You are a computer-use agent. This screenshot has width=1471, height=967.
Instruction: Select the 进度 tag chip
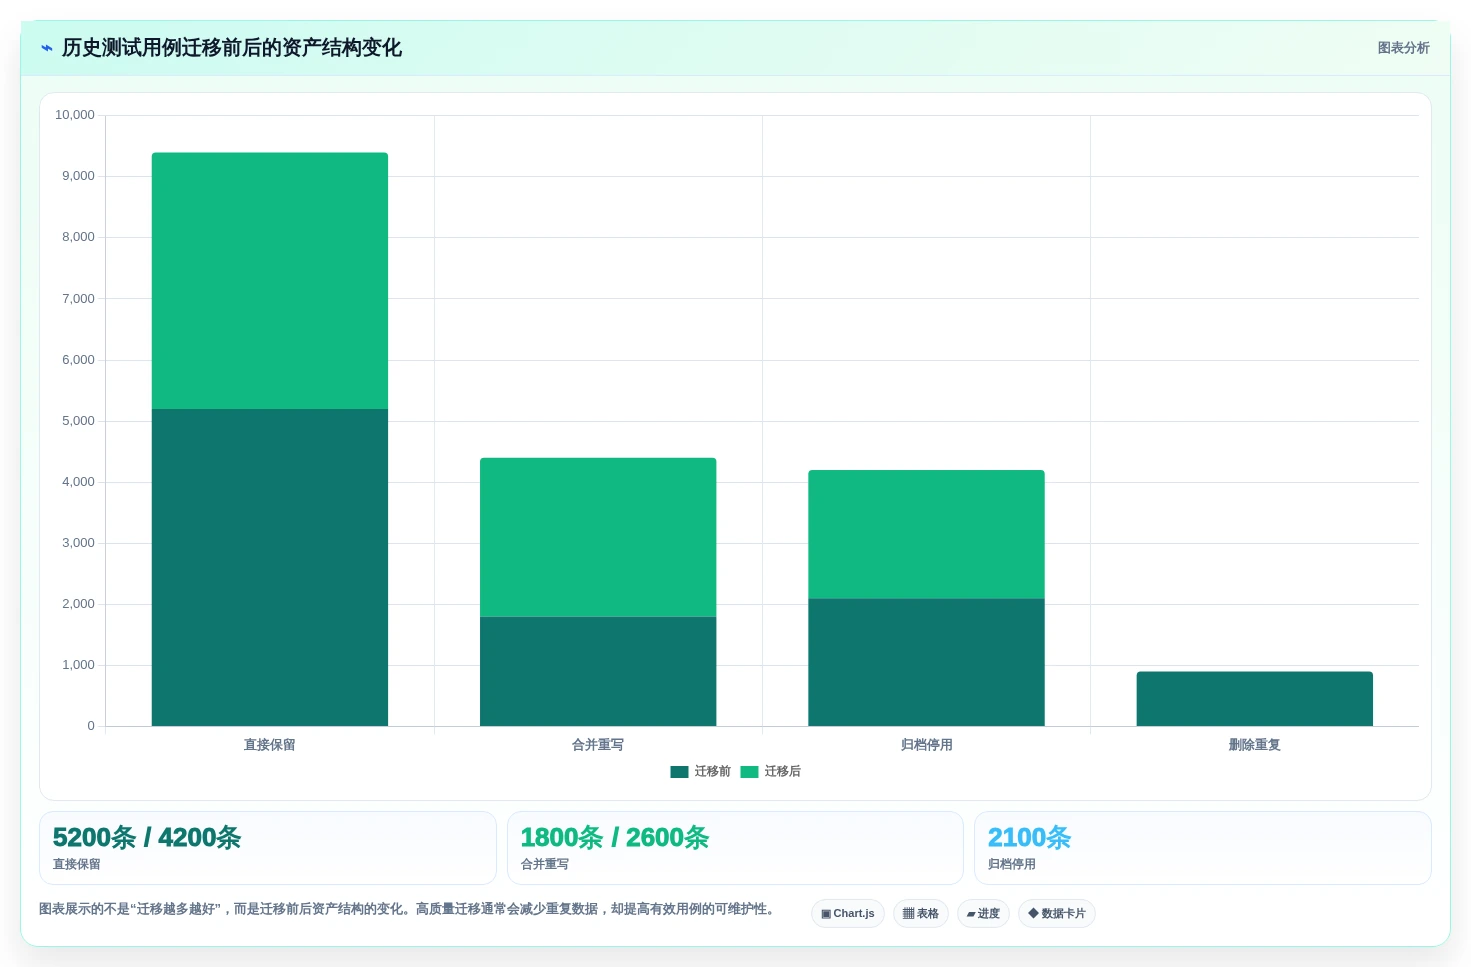point(983,914)
